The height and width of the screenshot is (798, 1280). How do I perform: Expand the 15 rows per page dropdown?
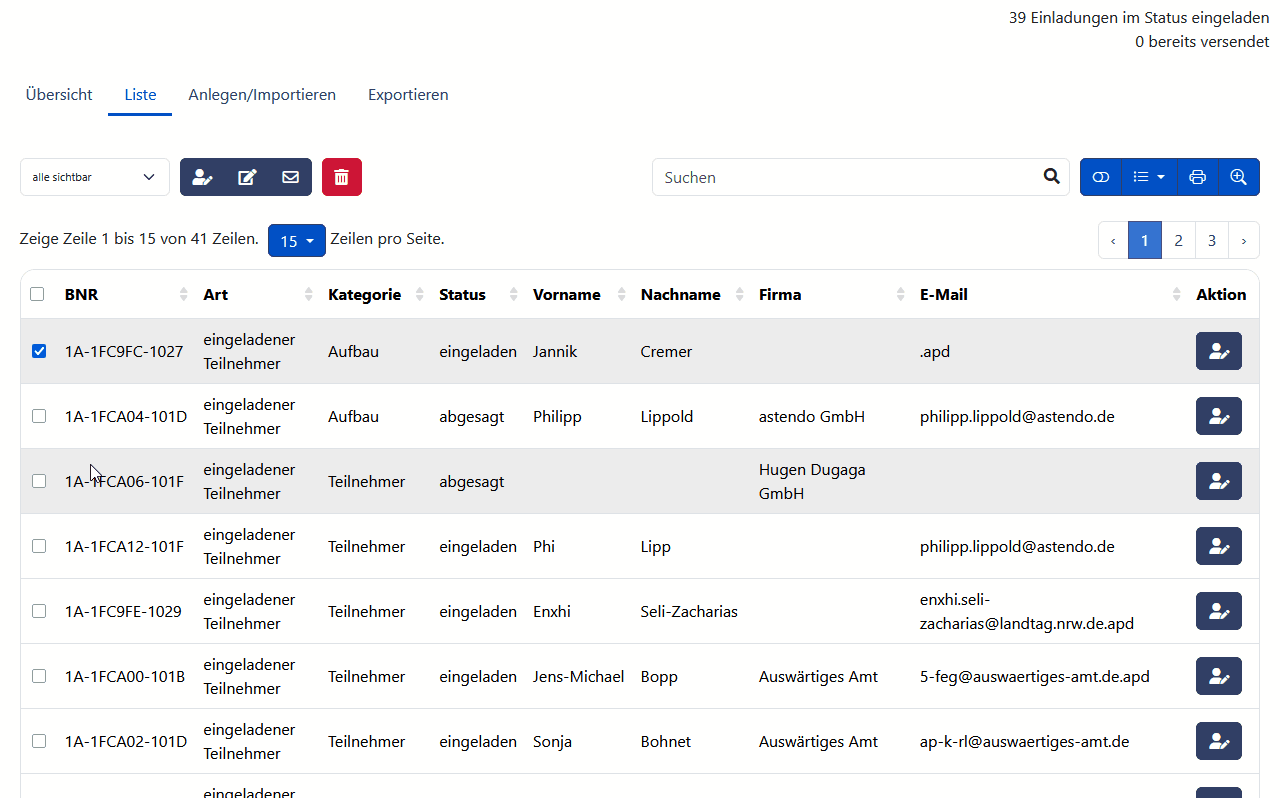click(296, 241)
